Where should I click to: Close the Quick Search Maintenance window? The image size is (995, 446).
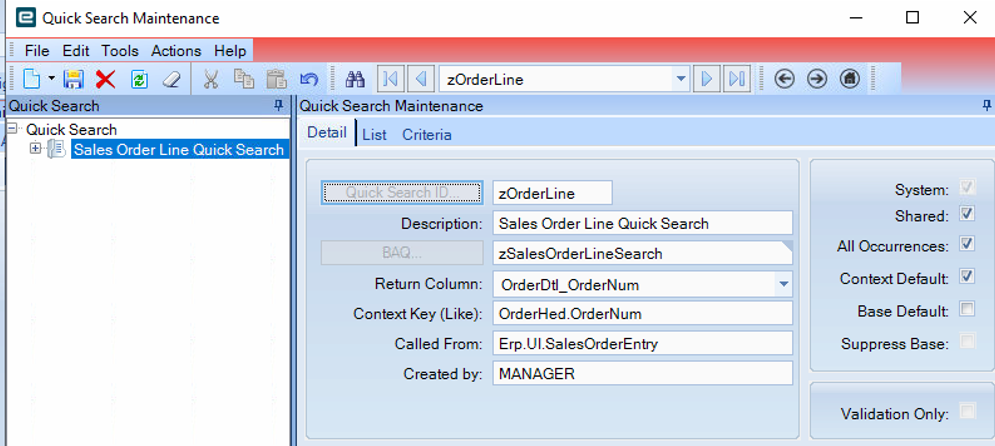pyautogui.click(x=970, y=18)
